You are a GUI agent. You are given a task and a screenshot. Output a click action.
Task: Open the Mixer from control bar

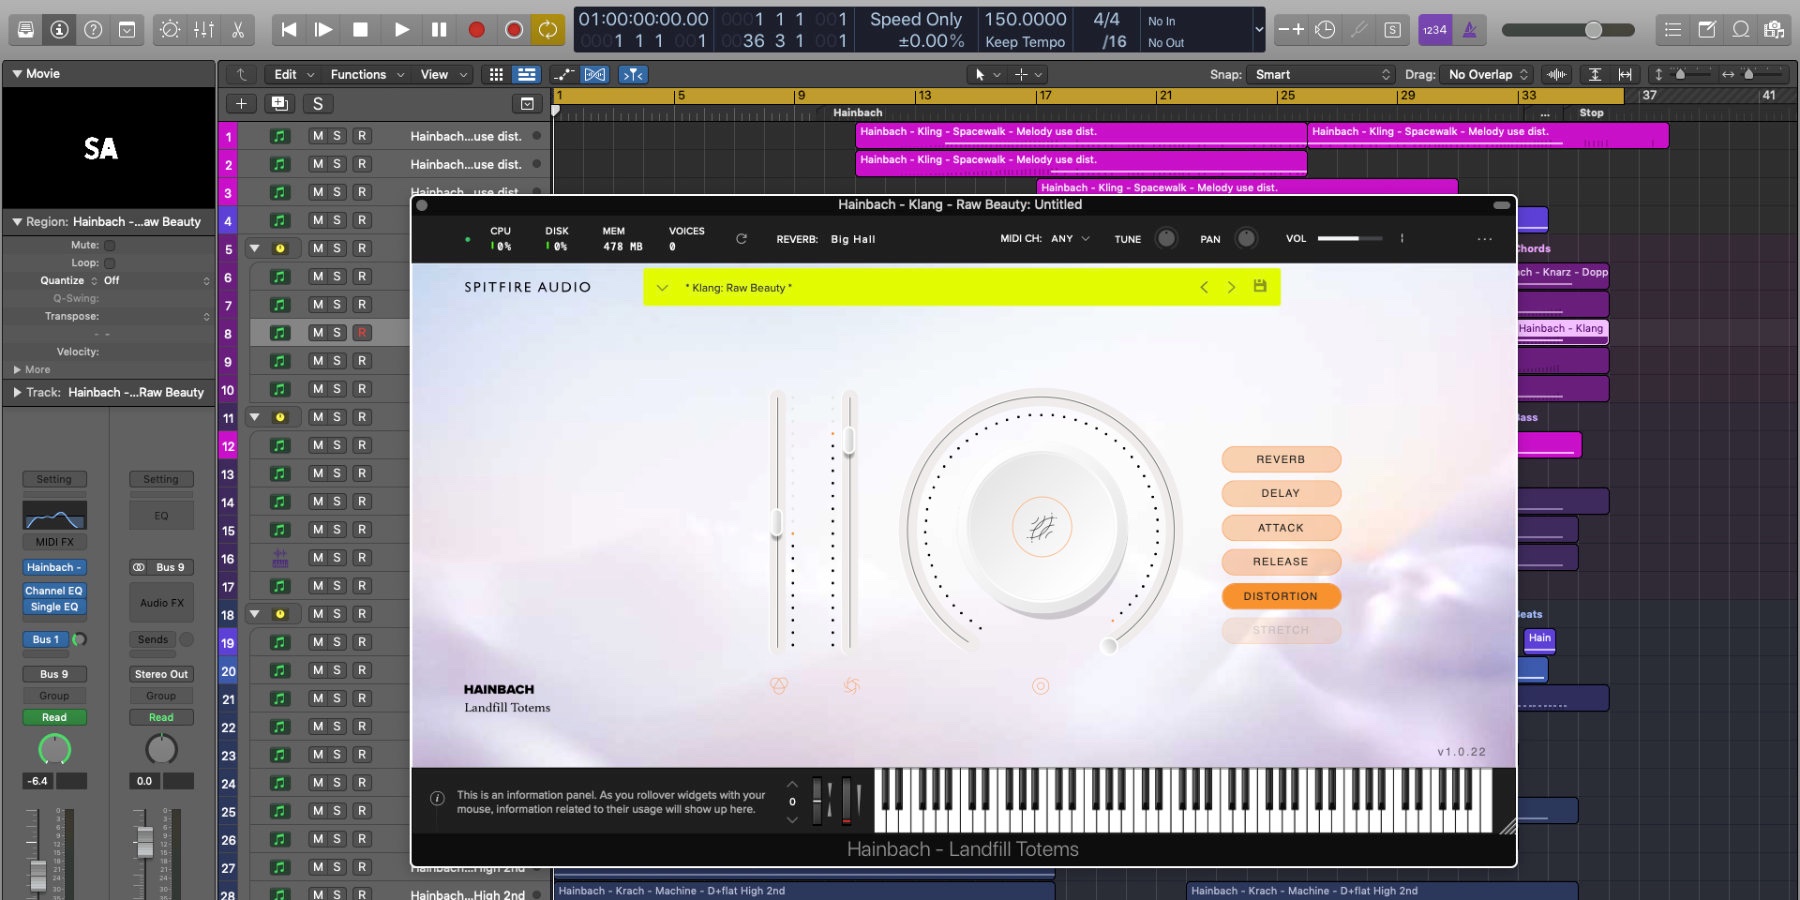pos(204,30)
